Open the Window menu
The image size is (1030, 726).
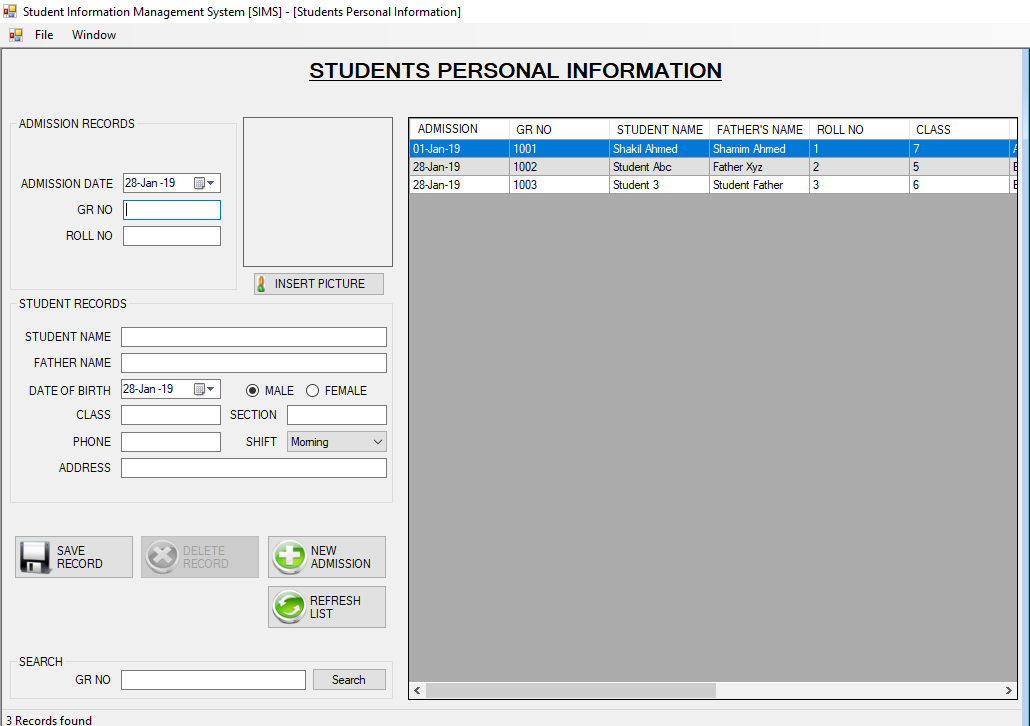click(94, 35)
